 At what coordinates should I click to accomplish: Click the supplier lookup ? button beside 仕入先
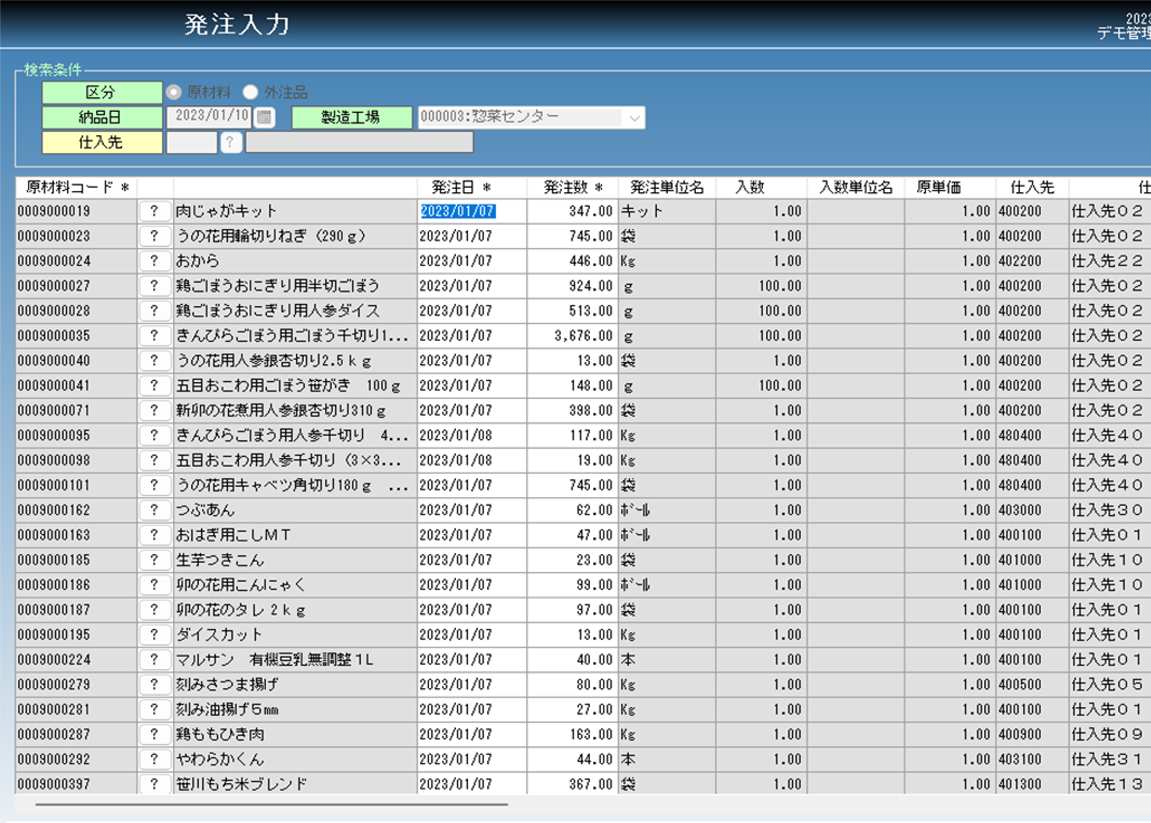pos(230,142)
